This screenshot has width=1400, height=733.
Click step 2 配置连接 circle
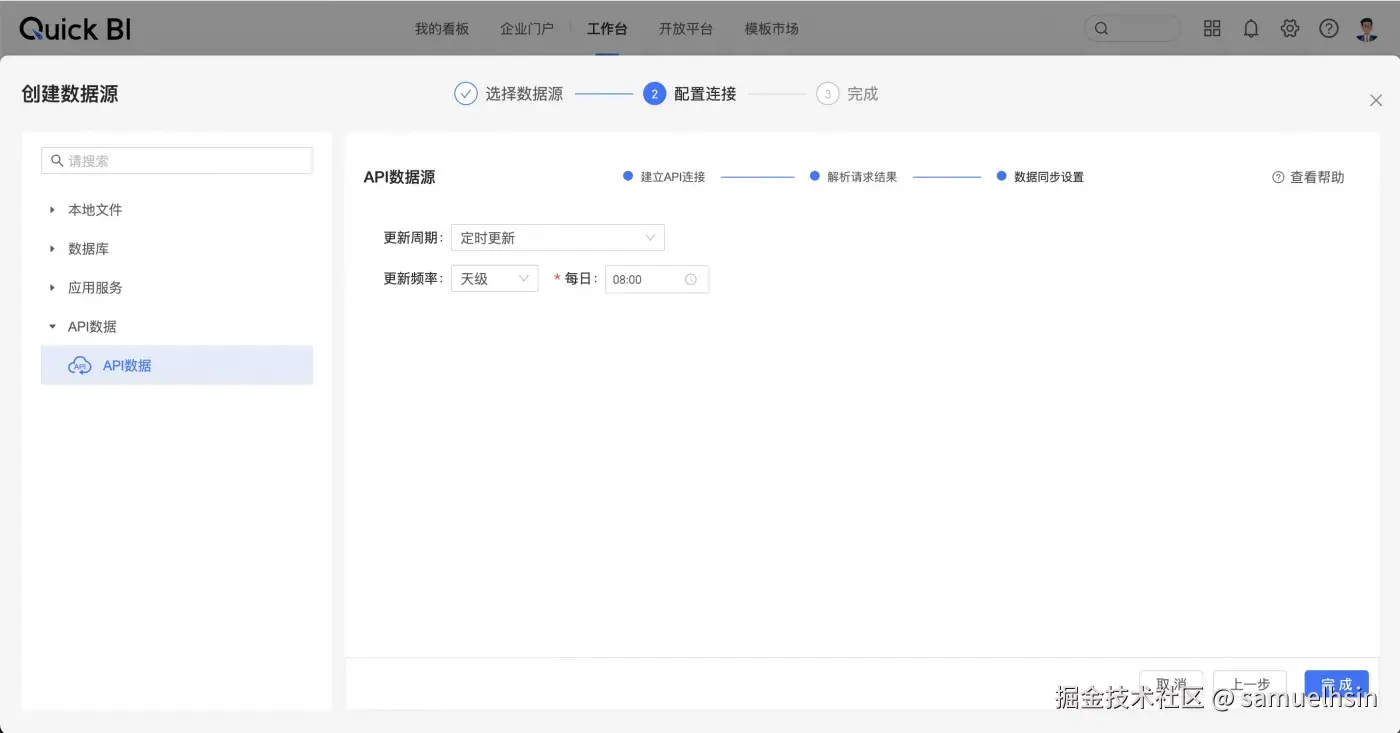pos(655,94)
